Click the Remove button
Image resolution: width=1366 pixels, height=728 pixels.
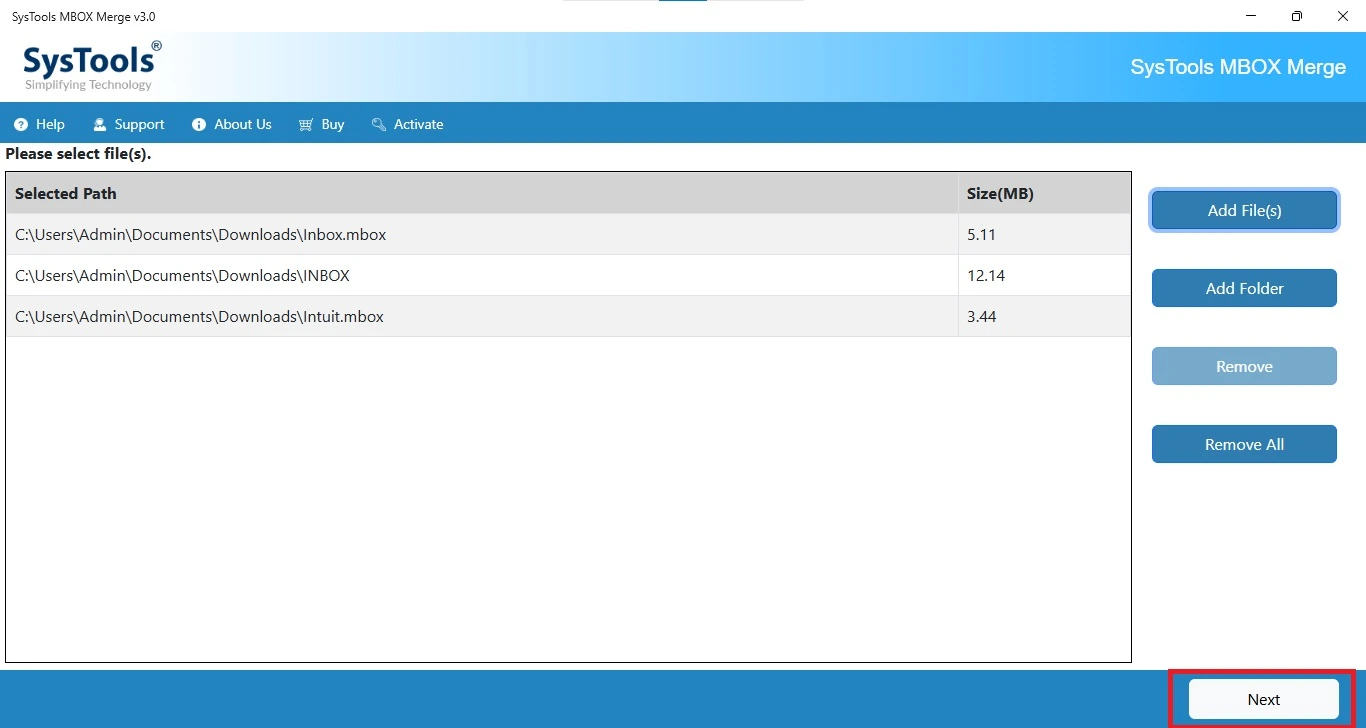pyautogui.click(x=1244, y=366)
